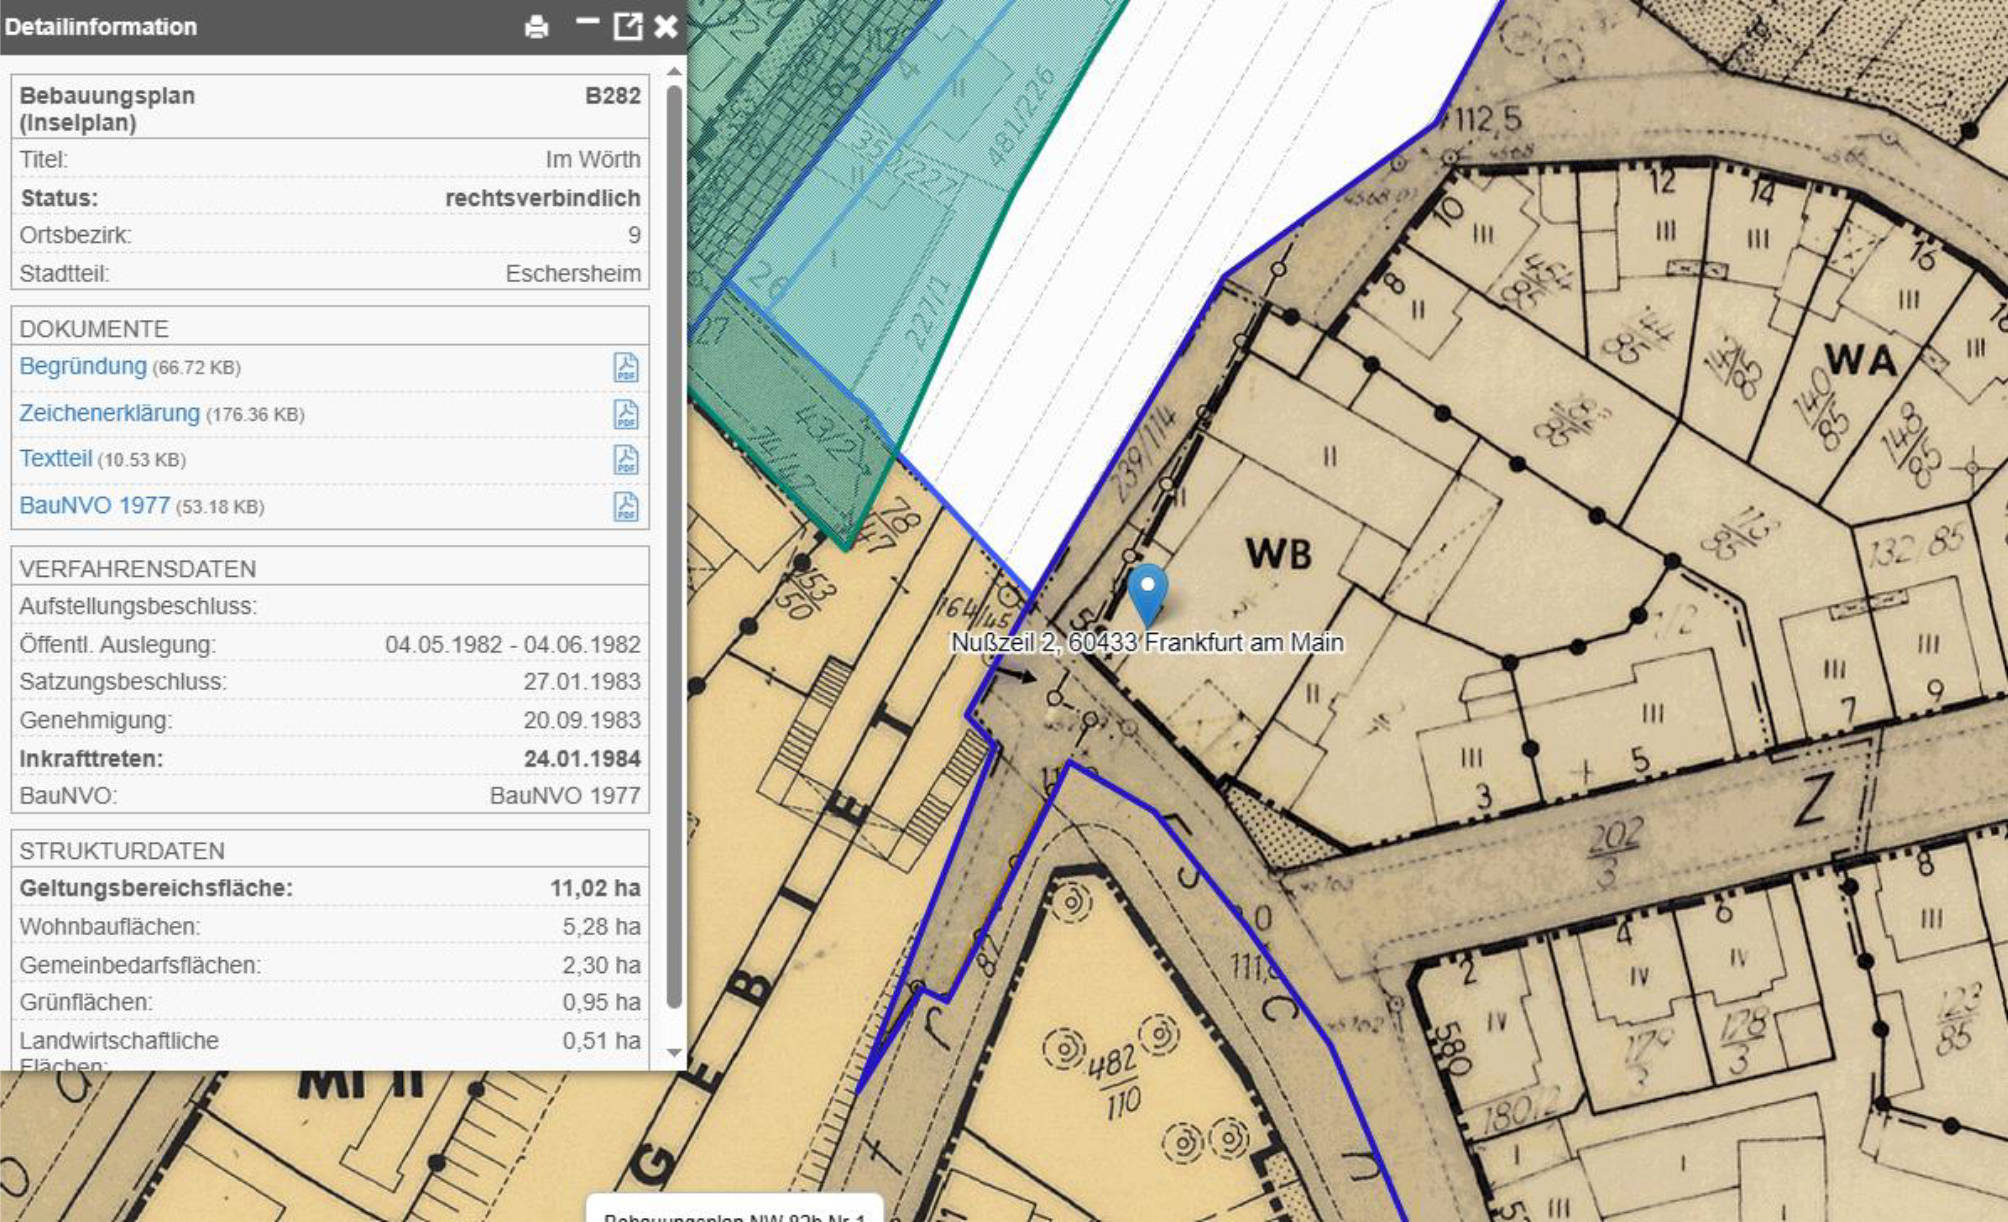
Task: Click the panel scrollbar down arrow
Action: (673, 1053)
